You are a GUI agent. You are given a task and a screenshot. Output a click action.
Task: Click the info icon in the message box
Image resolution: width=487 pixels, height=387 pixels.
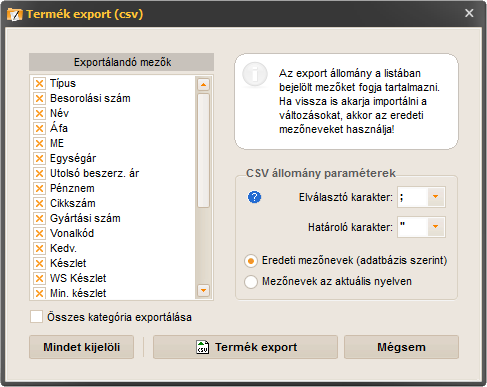pos(255,74)
